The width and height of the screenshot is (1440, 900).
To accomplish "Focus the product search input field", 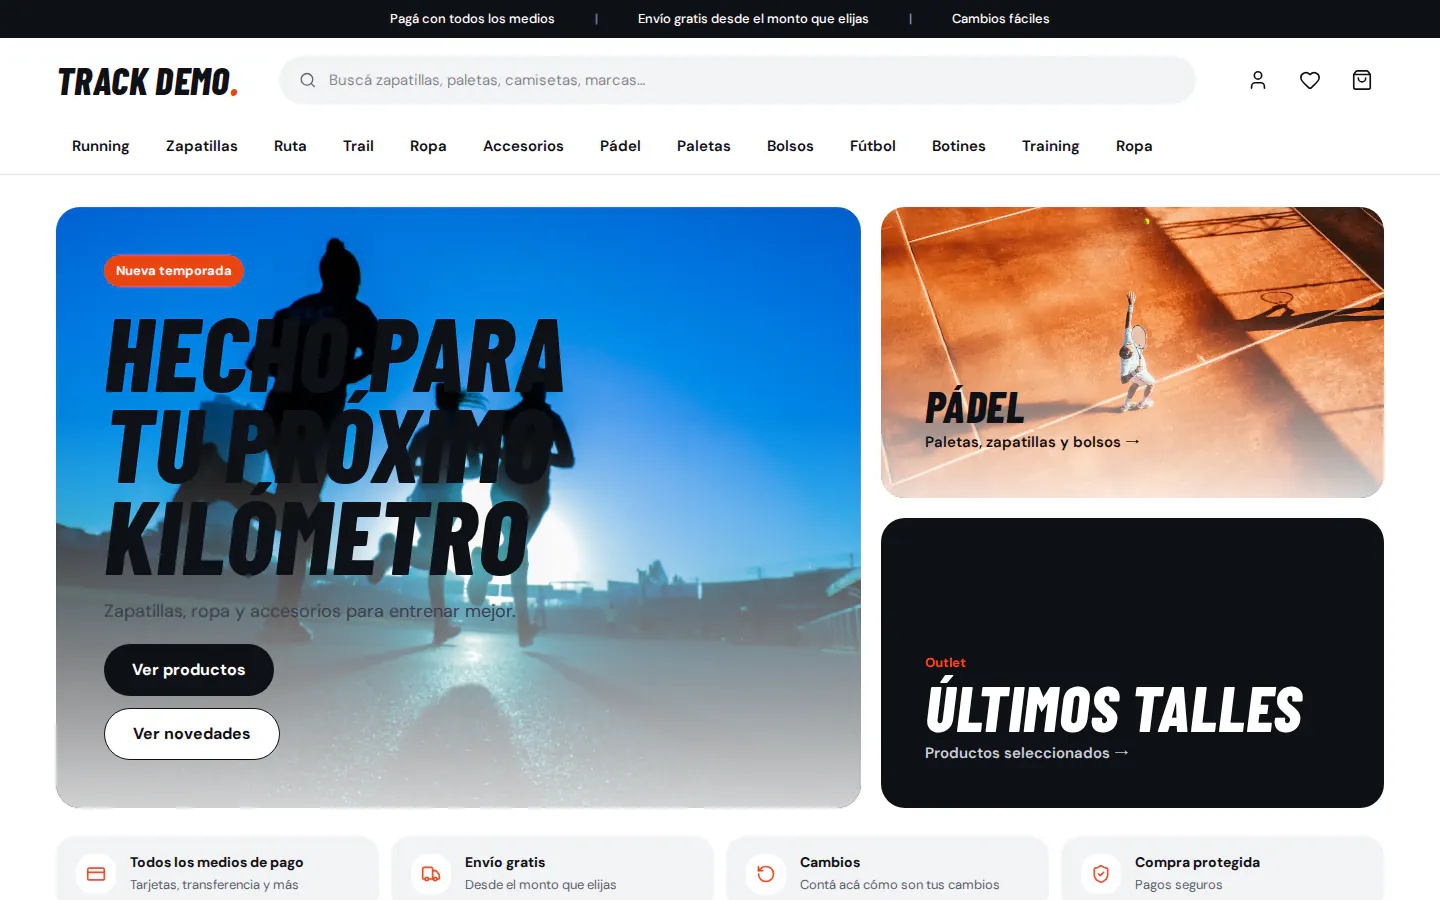I will pos(737,80).
